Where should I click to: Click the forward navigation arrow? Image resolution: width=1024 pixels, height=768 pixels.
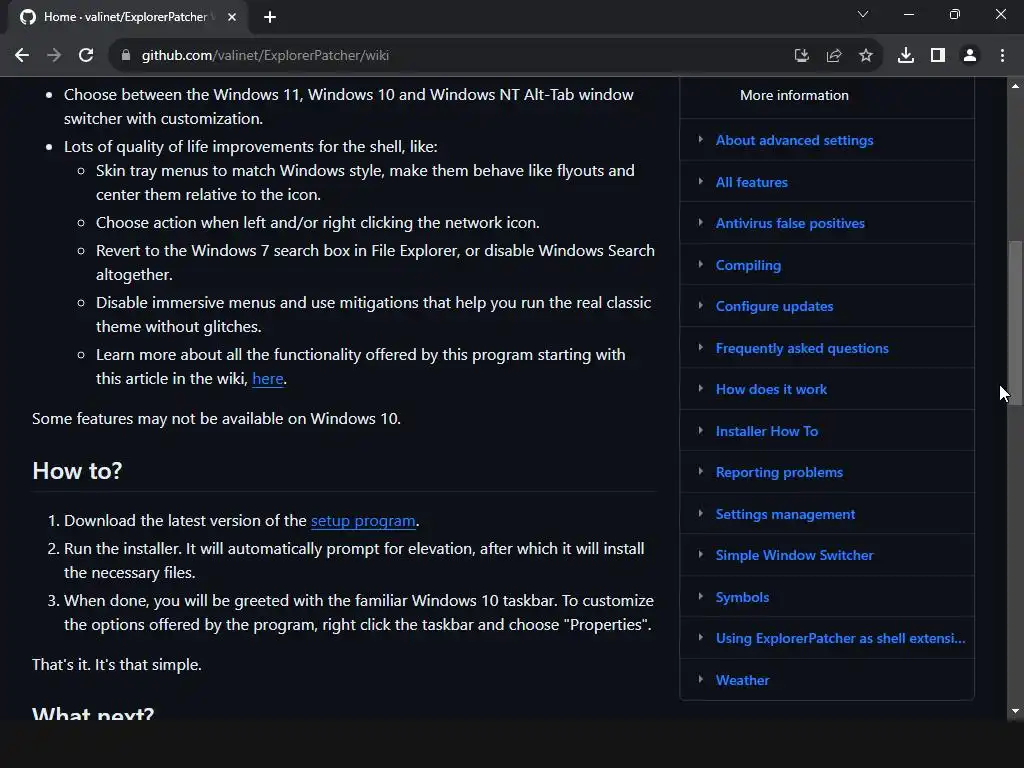(54, 56)
